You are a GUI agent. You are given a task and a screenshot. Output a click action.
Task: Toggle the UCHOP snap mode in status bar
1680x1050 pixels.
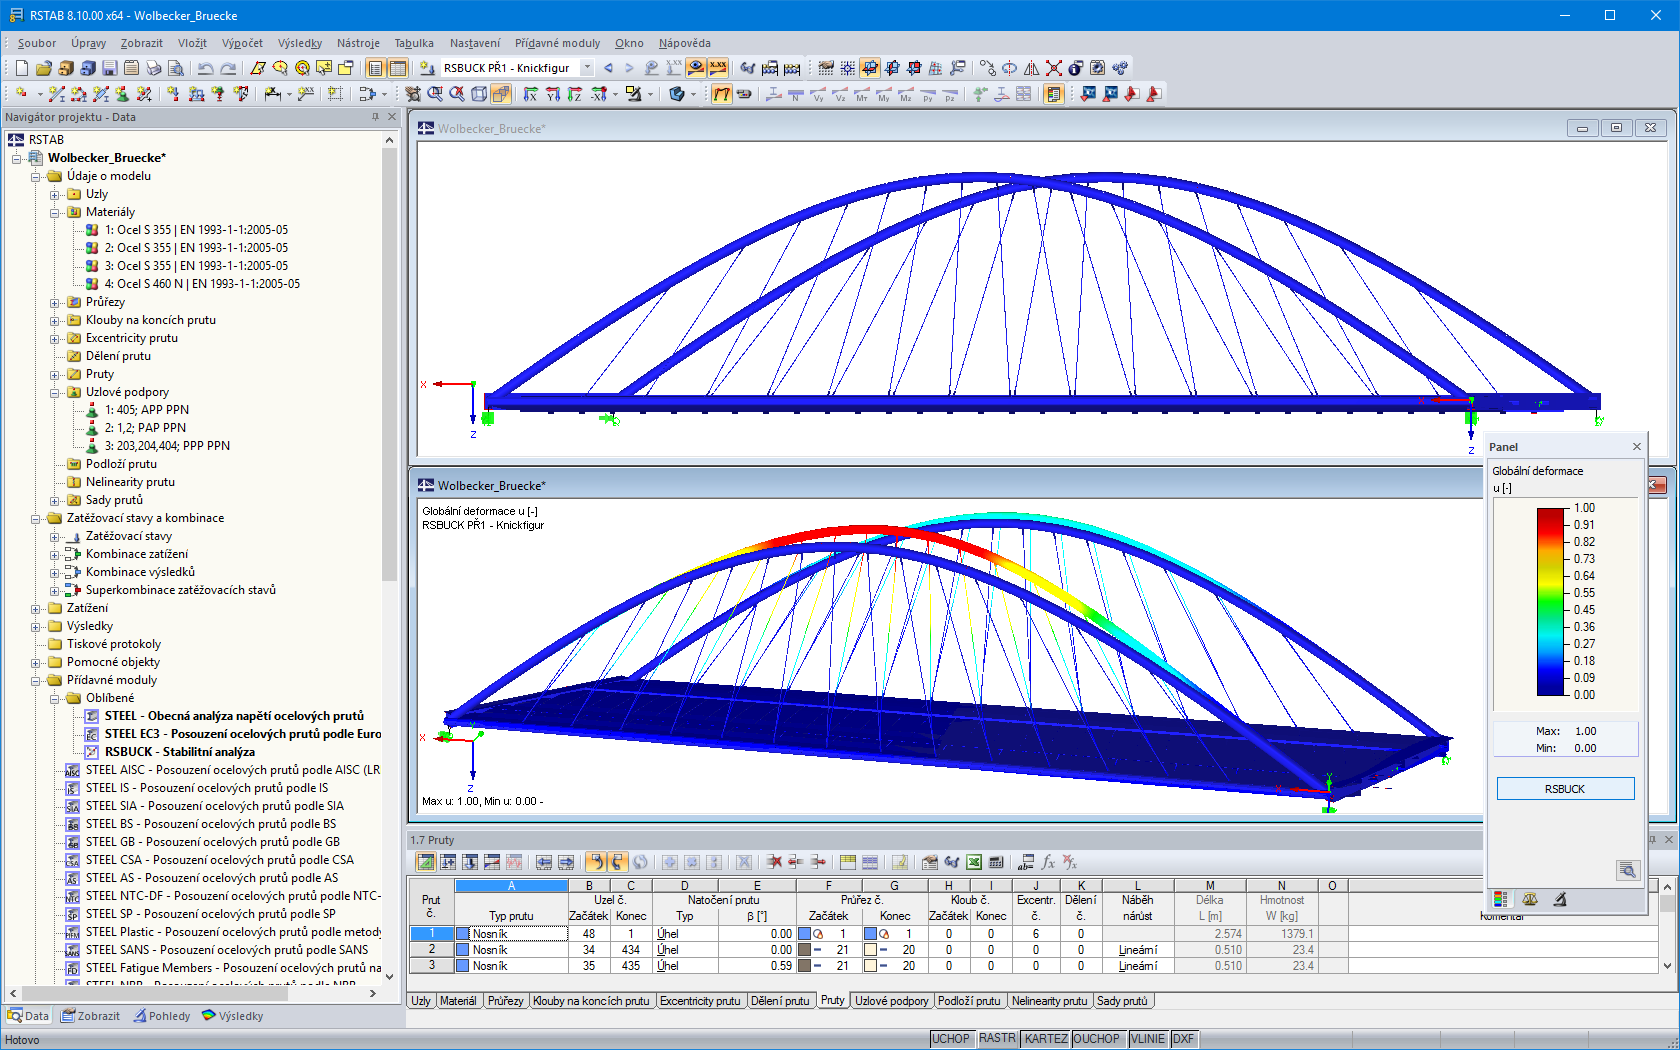click(x=951, y=1039)
